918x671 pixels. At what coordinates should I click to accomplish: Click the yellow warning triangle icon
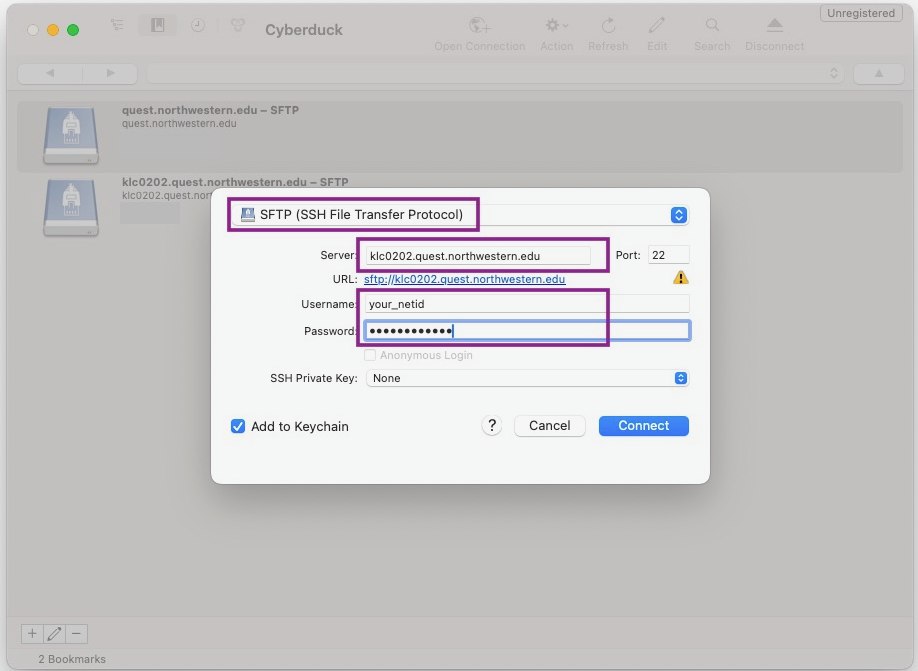pos(681,278)
